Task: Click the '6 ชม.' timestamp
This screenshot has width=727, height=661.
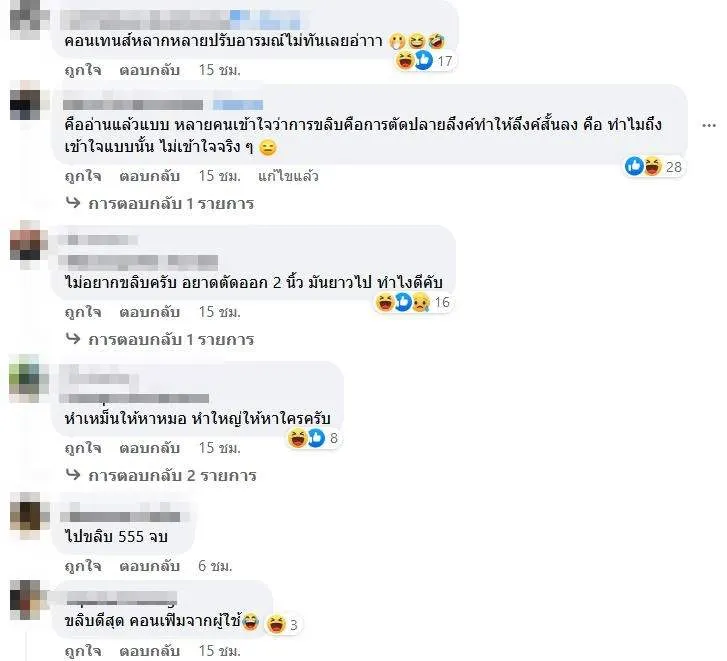Action: coord(215,566)
